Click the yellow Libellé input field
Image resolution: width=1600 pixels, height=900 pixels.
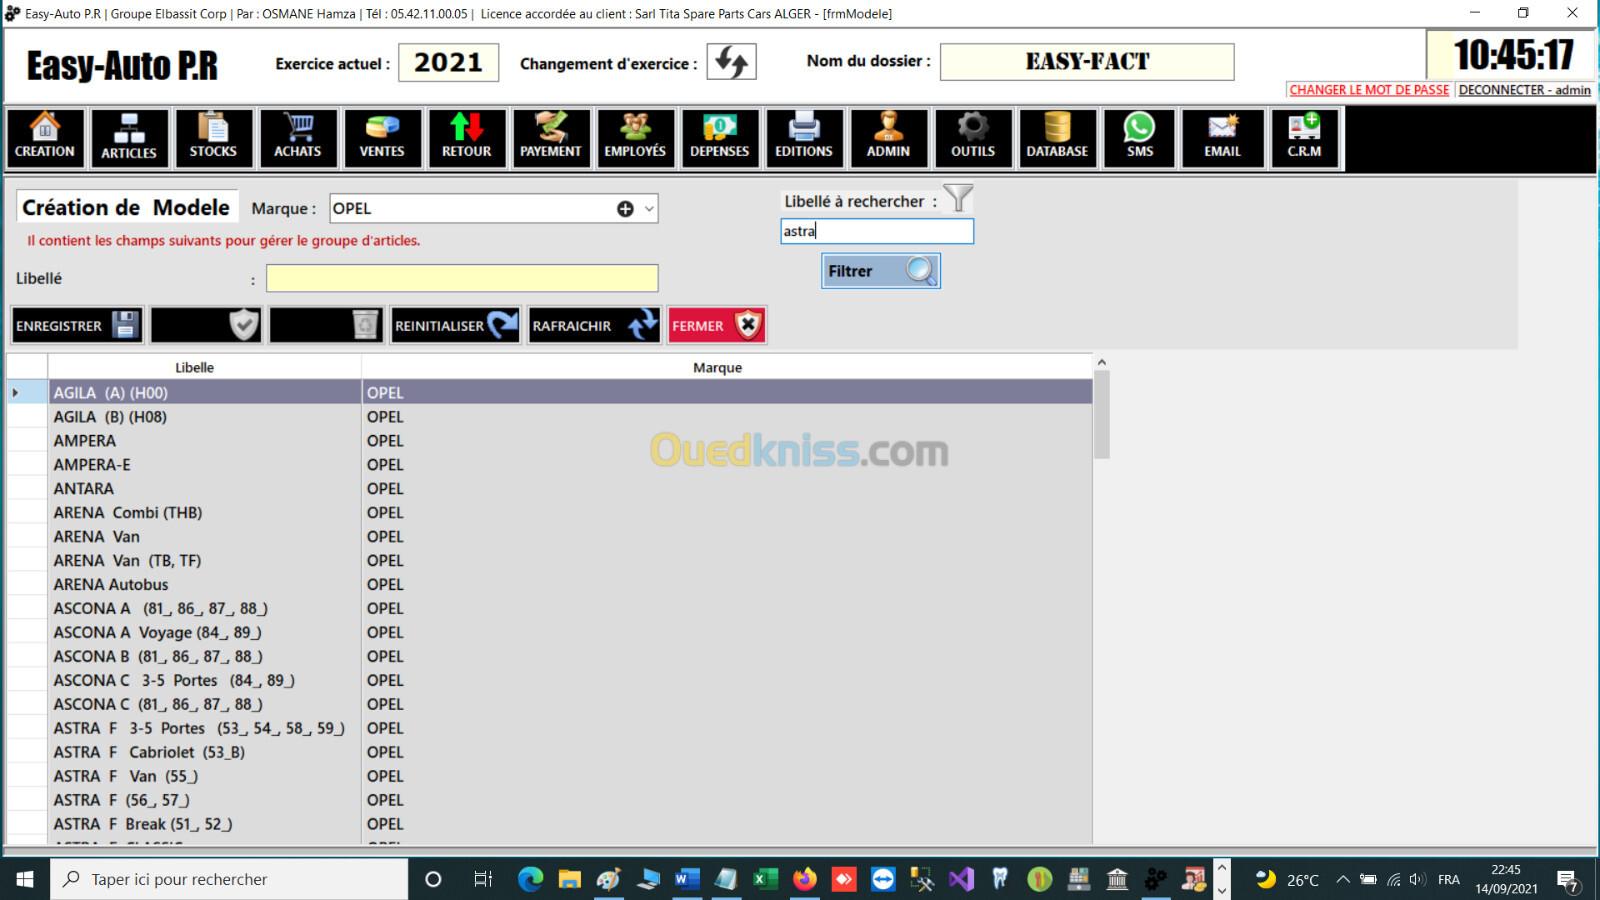[x=462, y=278]
